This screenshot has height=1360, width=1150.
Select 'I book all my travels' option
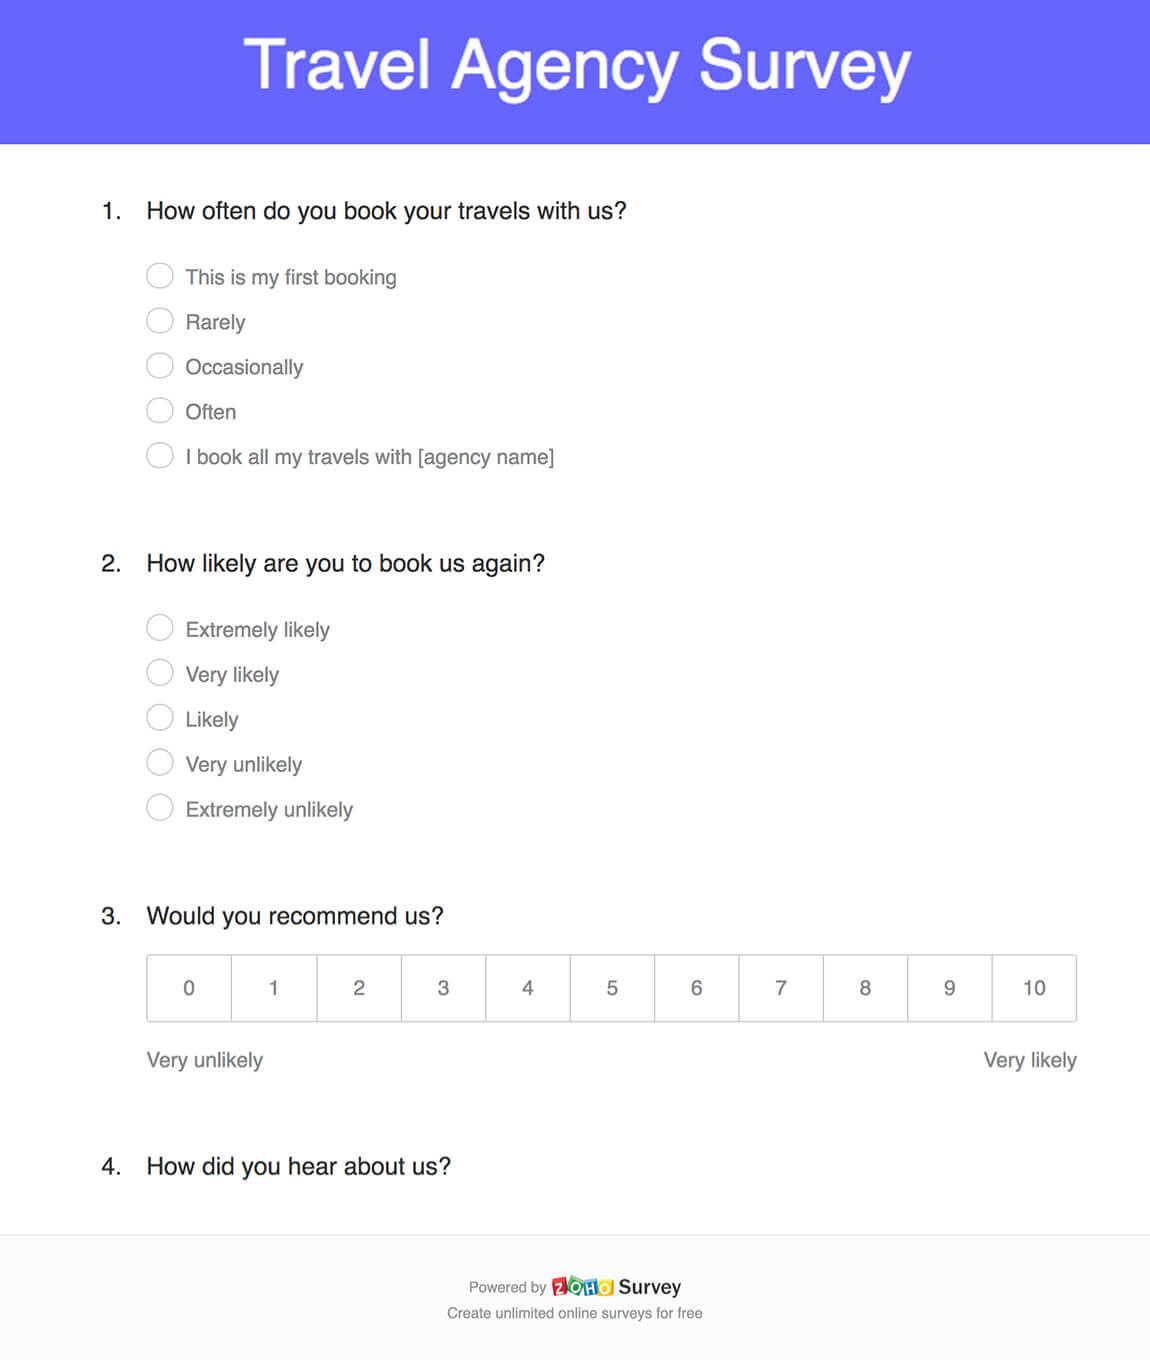click(x=160, y=456)
